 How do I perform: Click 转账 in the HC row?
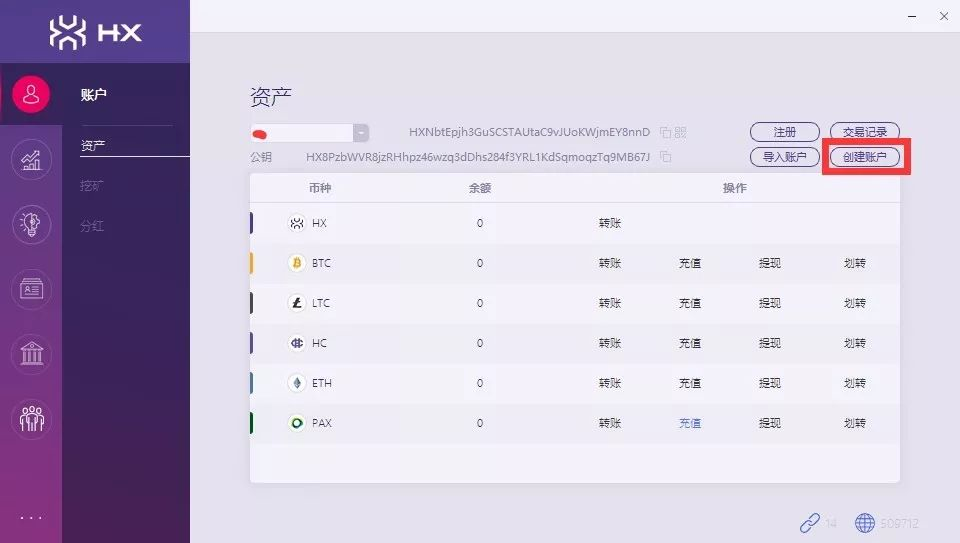click(610, 343)
